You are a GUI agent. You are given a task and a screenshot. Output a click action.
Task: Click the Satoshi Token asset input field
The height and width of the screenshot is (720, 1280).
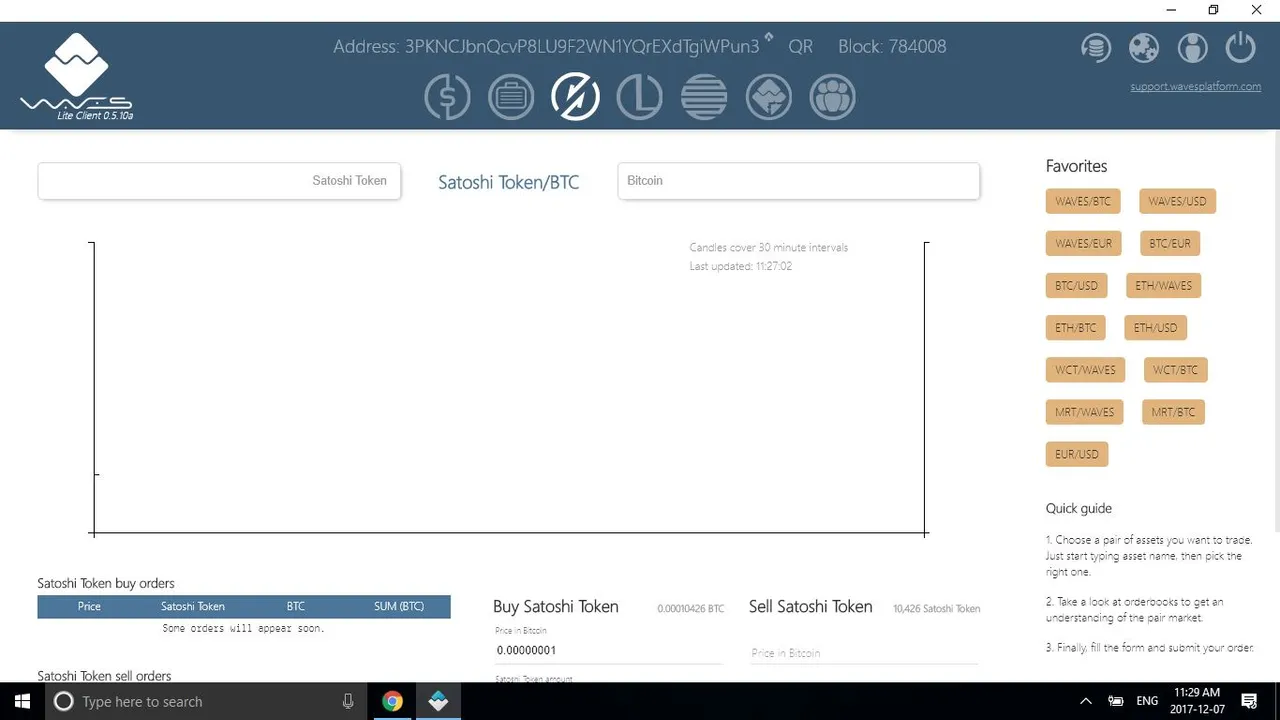(x=219, y=181)
